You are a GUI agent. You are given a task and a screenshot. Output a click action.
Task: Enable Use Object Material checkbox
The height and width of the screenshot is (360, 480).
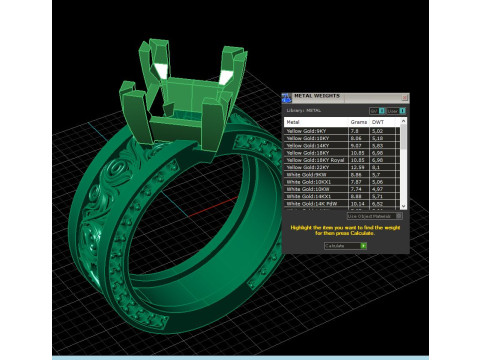(x=398, y=216)
